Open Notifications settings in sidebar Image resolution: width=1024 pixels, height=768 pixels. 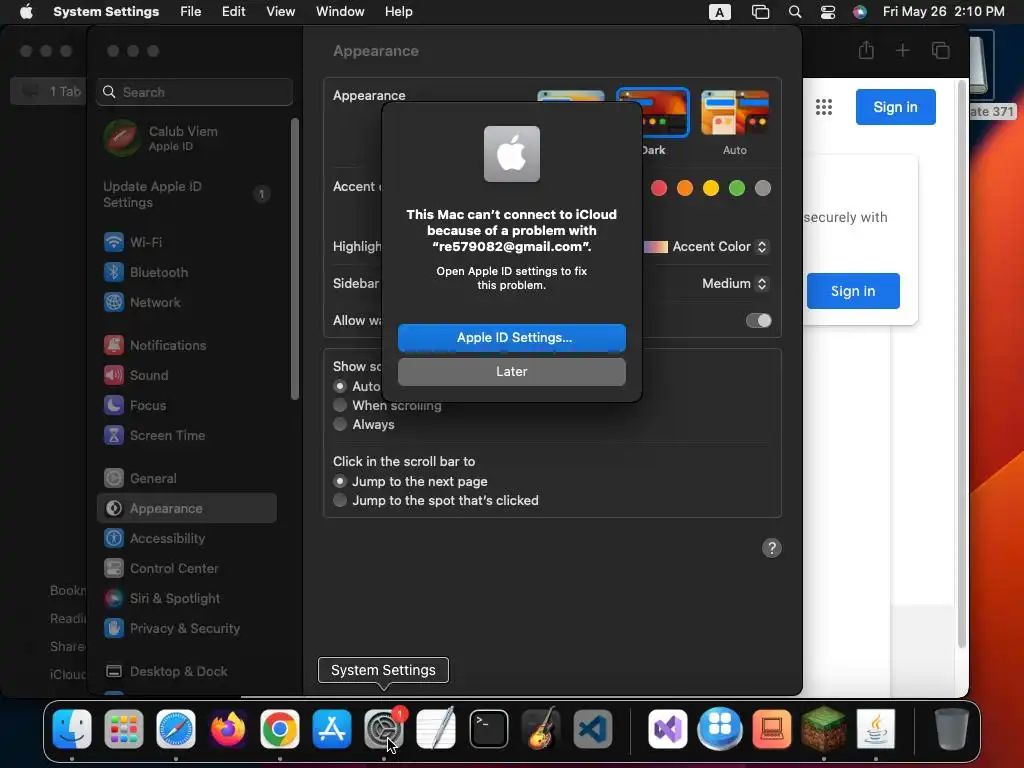(x=187, y=345)
